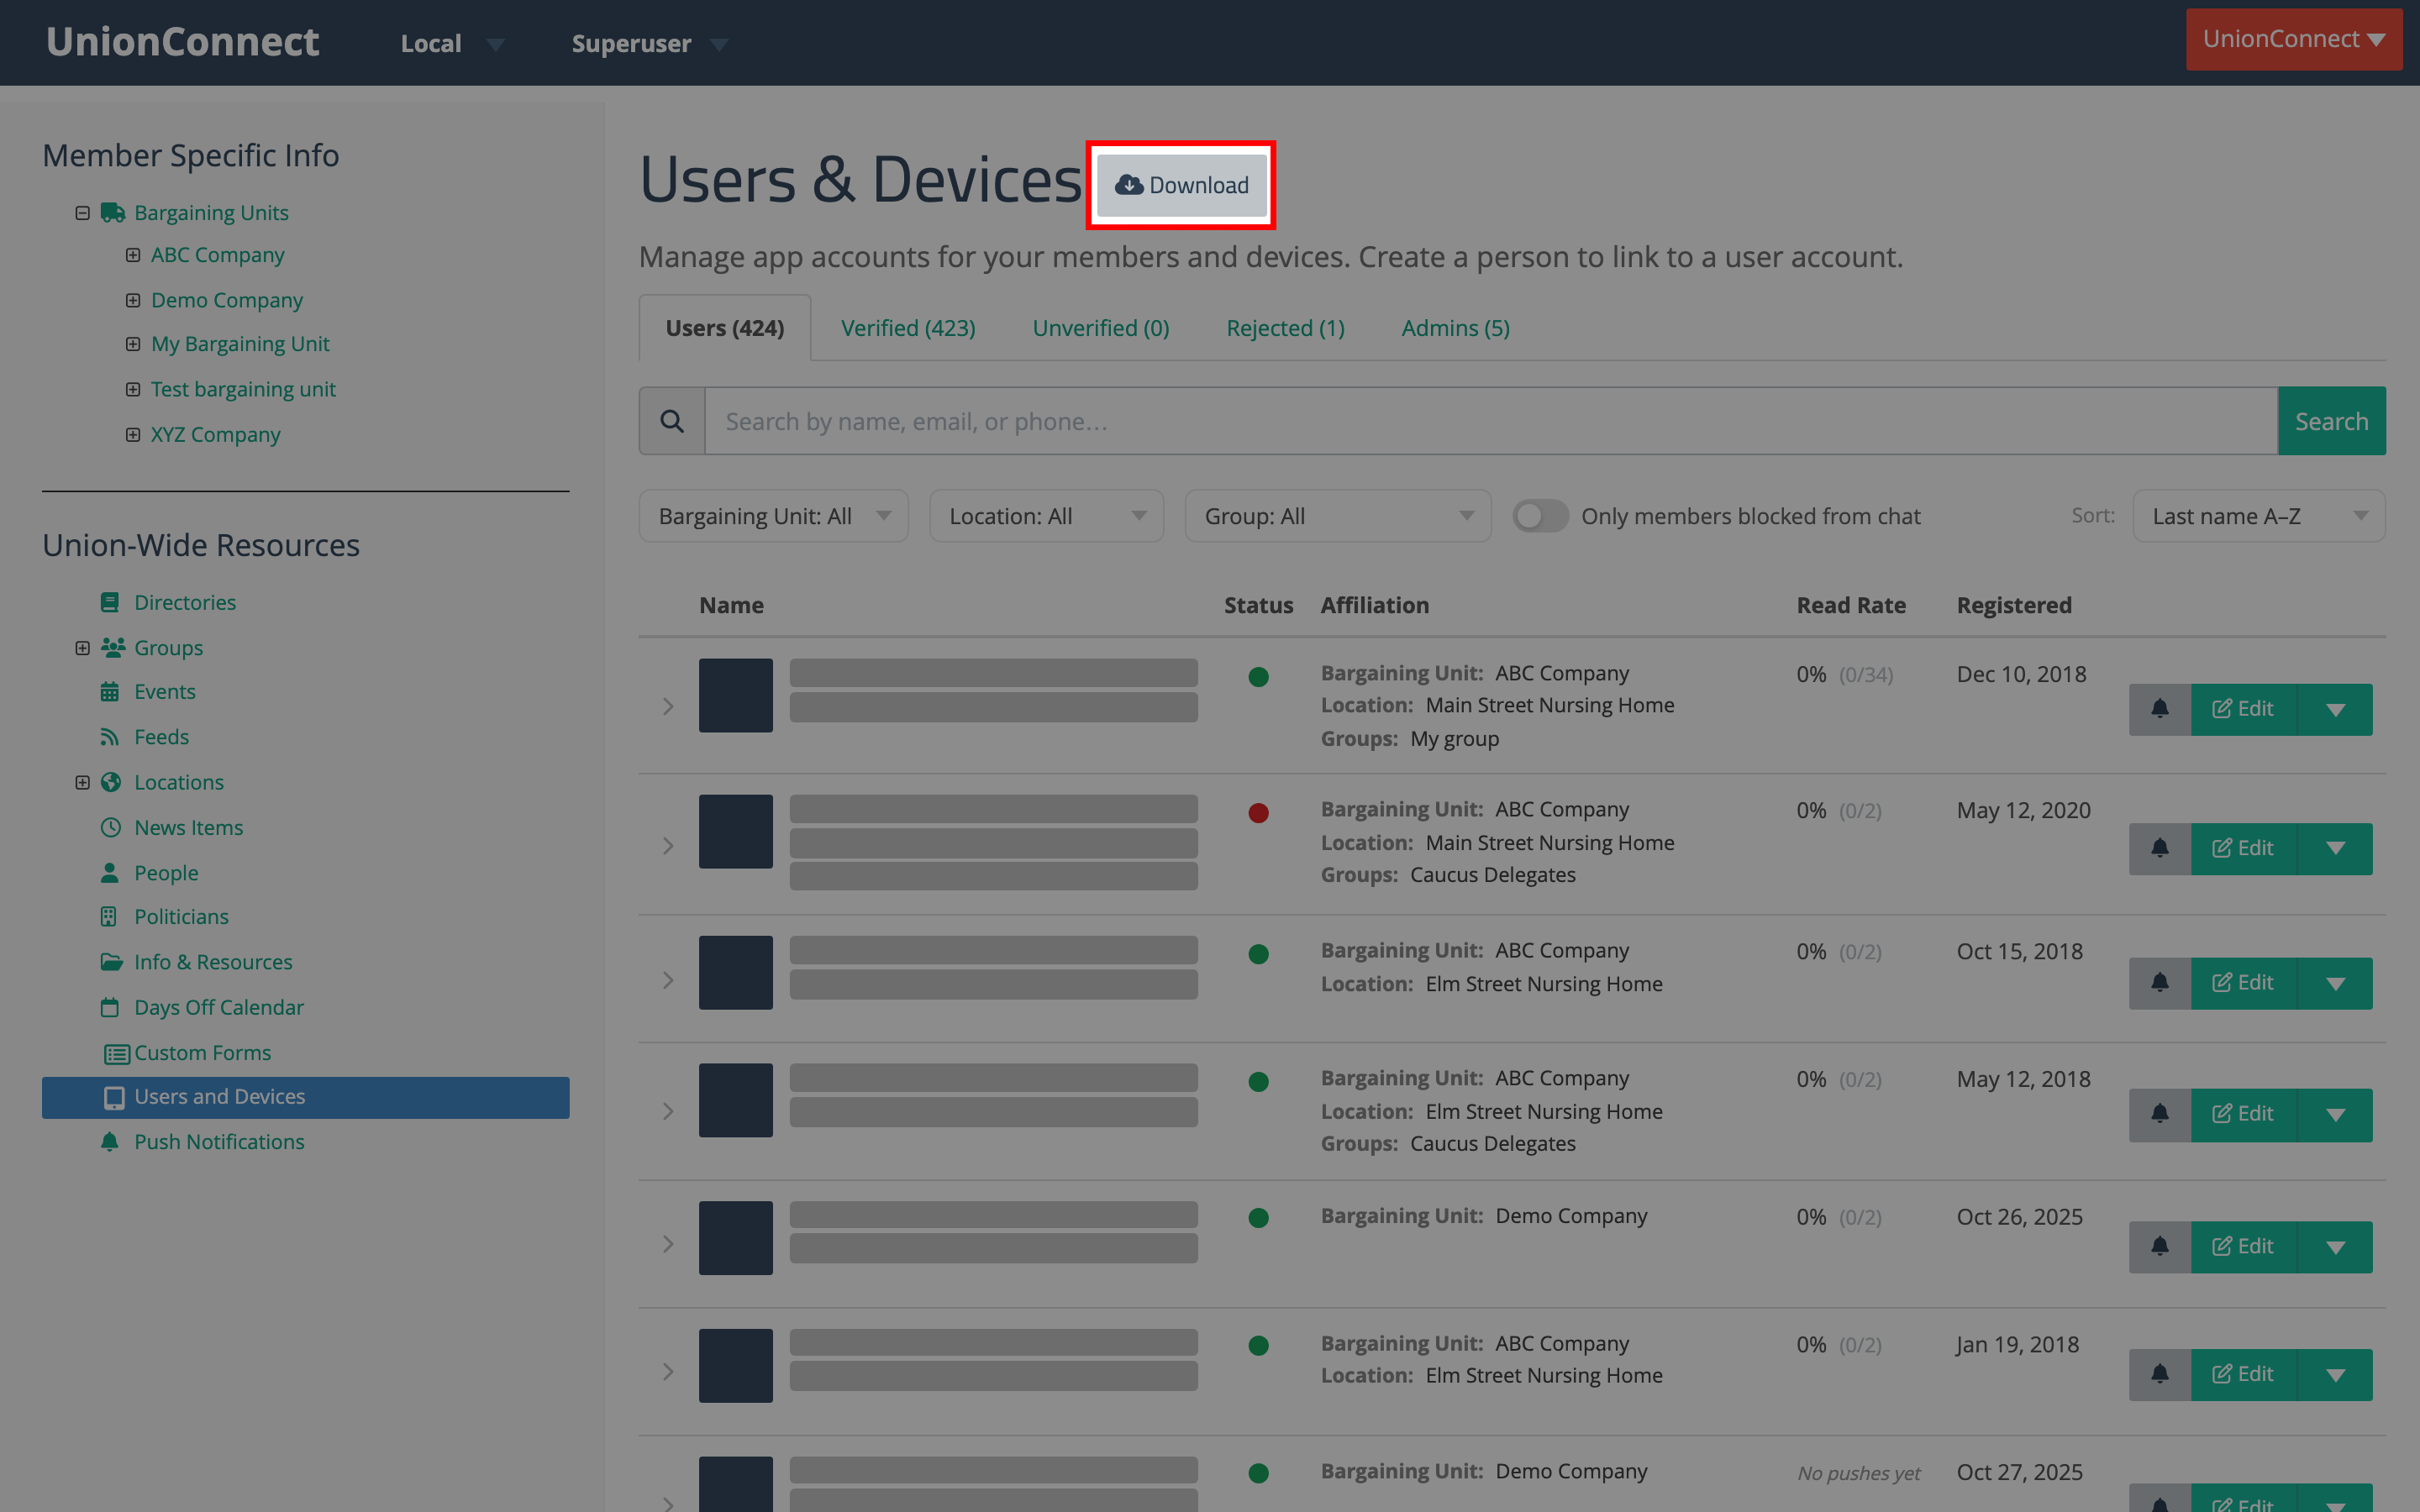Expand the May 12, 2020 user row chevron
The width and height of the screenshot is (2420, 1512).
[668, 846]
